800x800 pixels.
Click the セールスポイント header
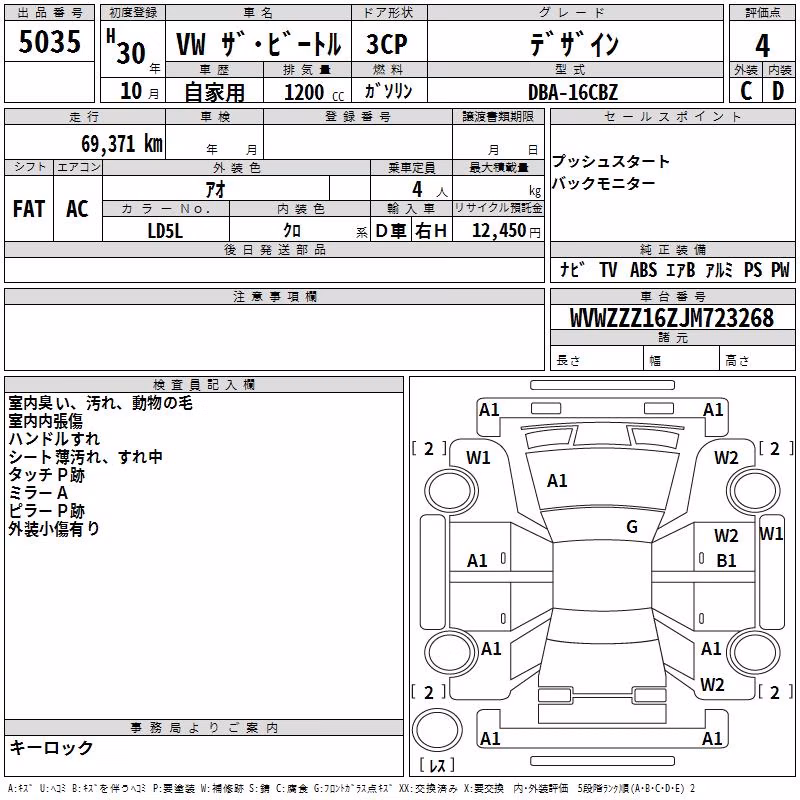coord(672,116)
